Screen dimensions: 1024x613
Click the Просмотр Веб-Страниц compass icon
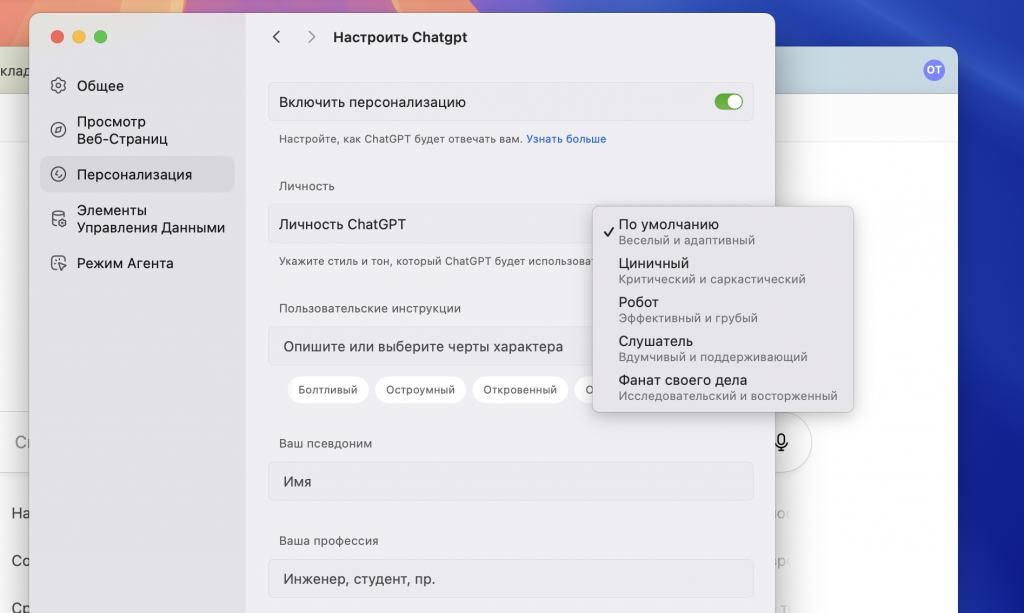coord(59,130)
